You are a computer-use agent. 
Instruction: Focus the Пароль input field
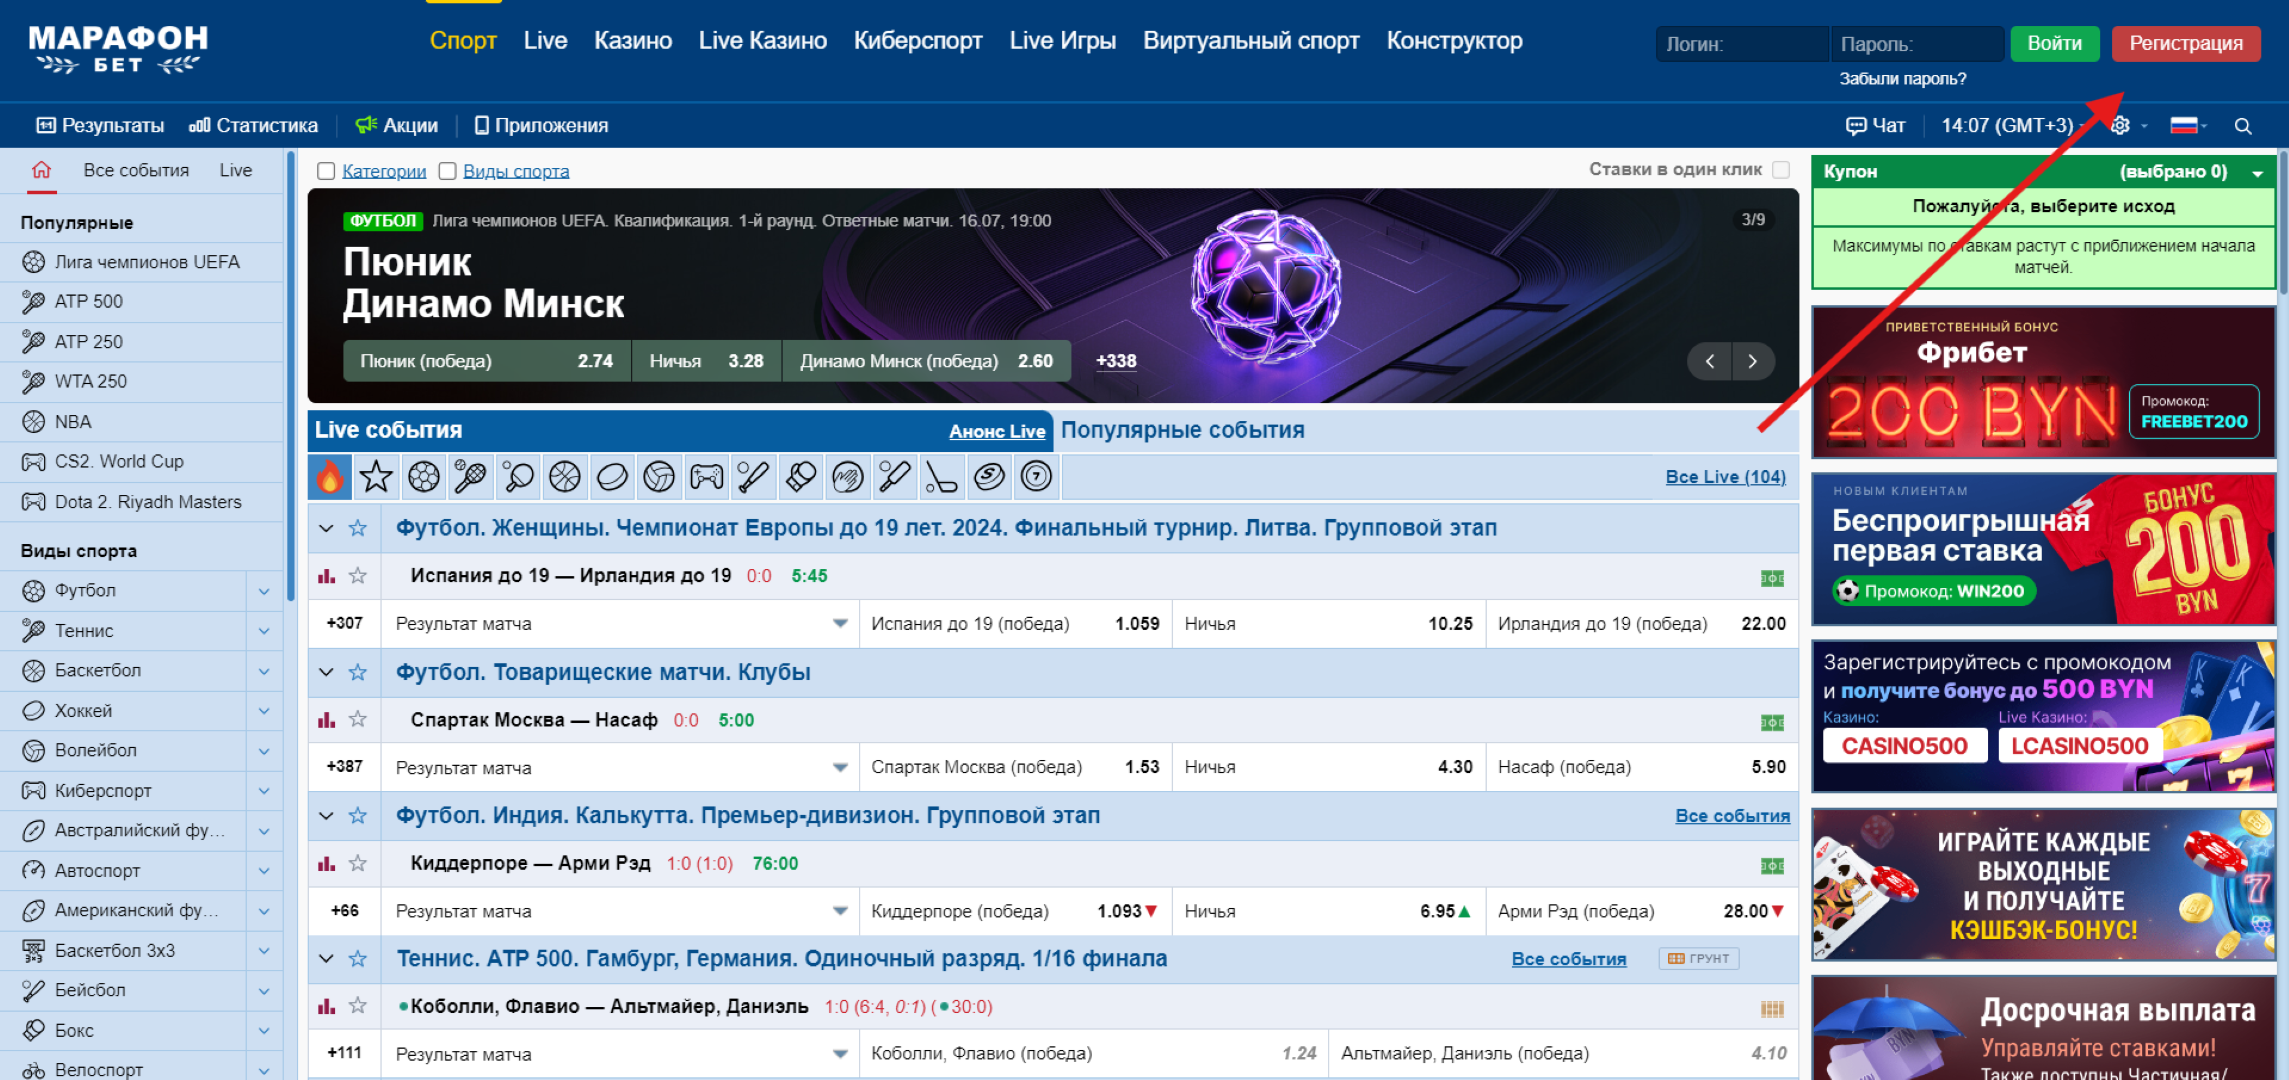[1917, 44]
